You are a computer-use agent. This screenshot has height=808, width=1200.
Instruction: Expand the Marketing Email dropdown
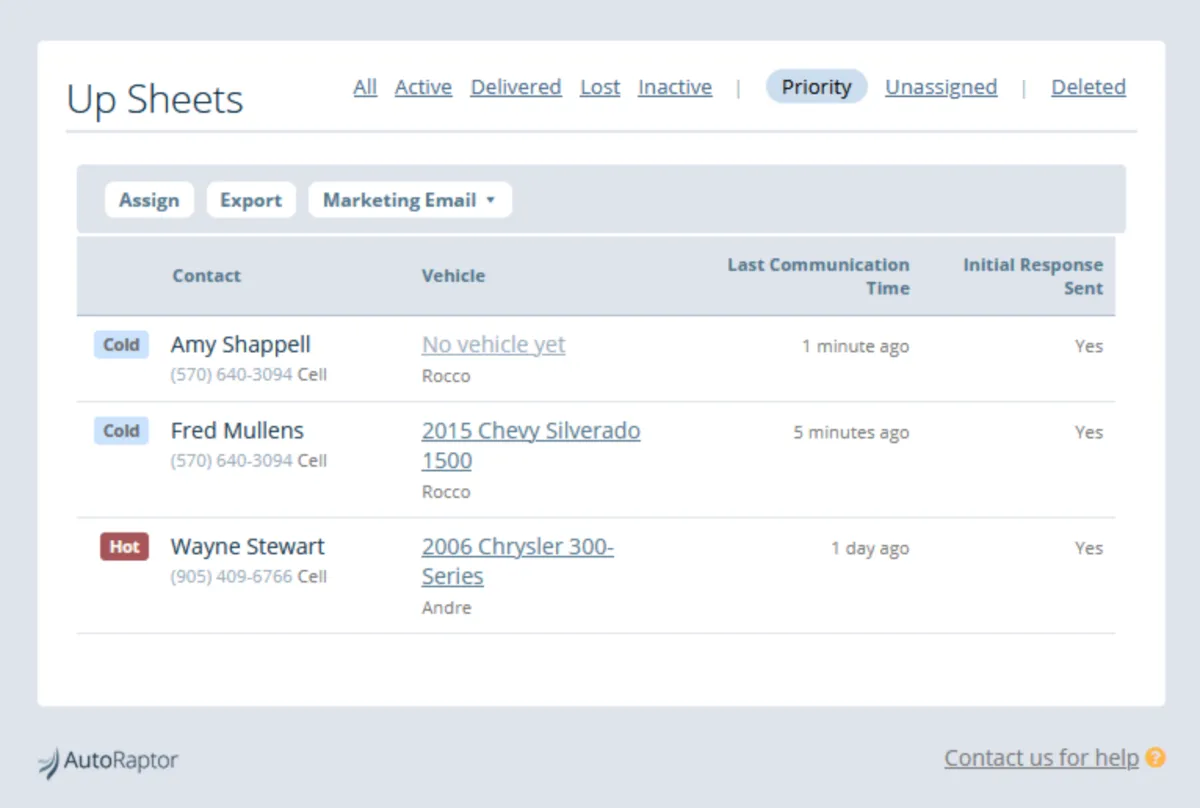pos(410,200)
